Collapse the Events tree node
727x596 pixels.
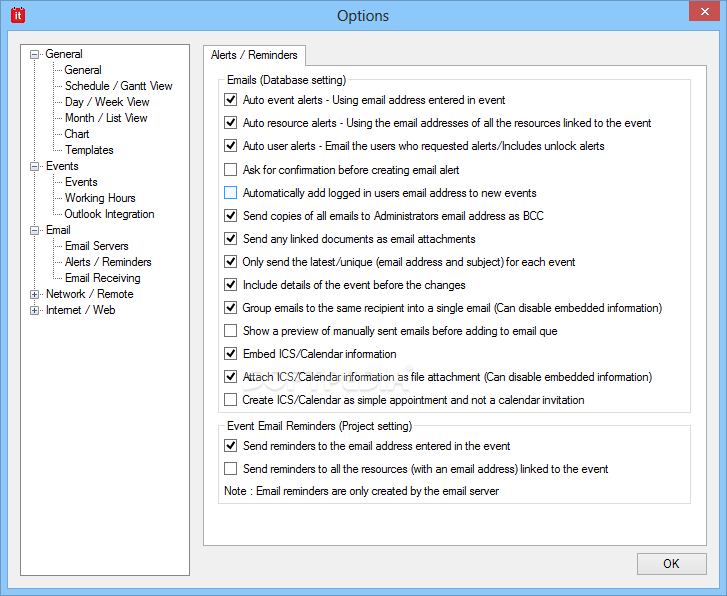click(34, 167)
